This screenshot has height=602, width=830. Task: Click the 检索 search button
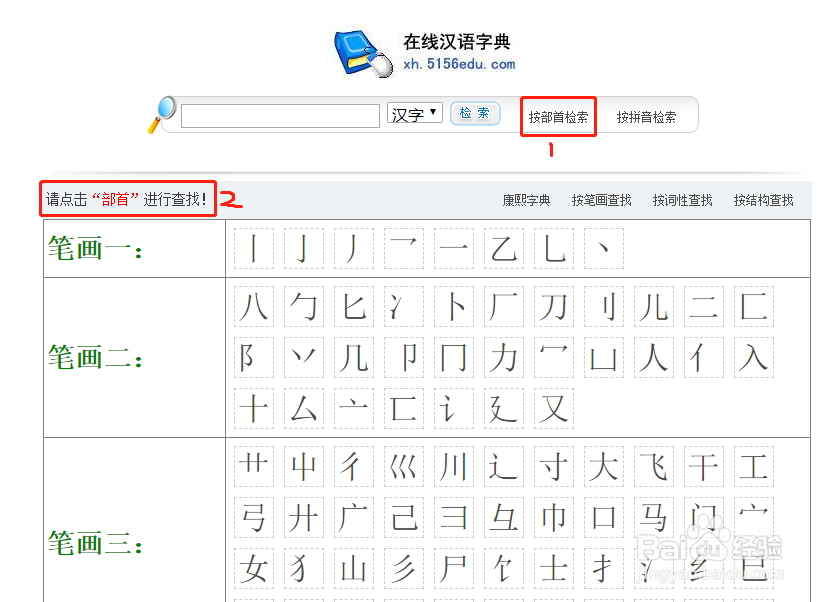coord(475,113)
